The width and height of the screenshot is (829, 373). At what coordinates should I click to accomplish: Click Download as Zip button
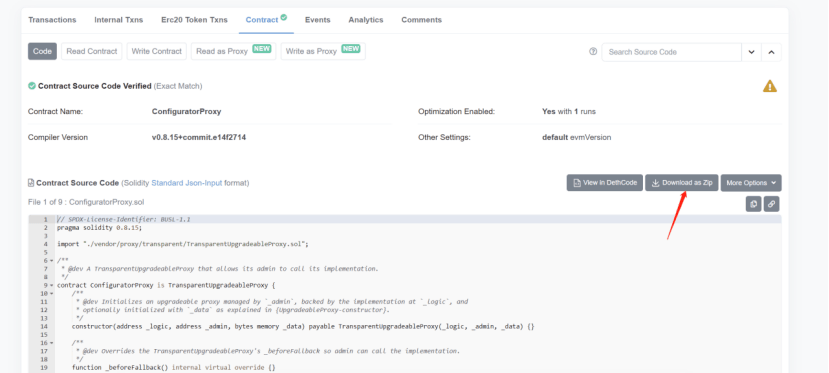click(681, 183)
